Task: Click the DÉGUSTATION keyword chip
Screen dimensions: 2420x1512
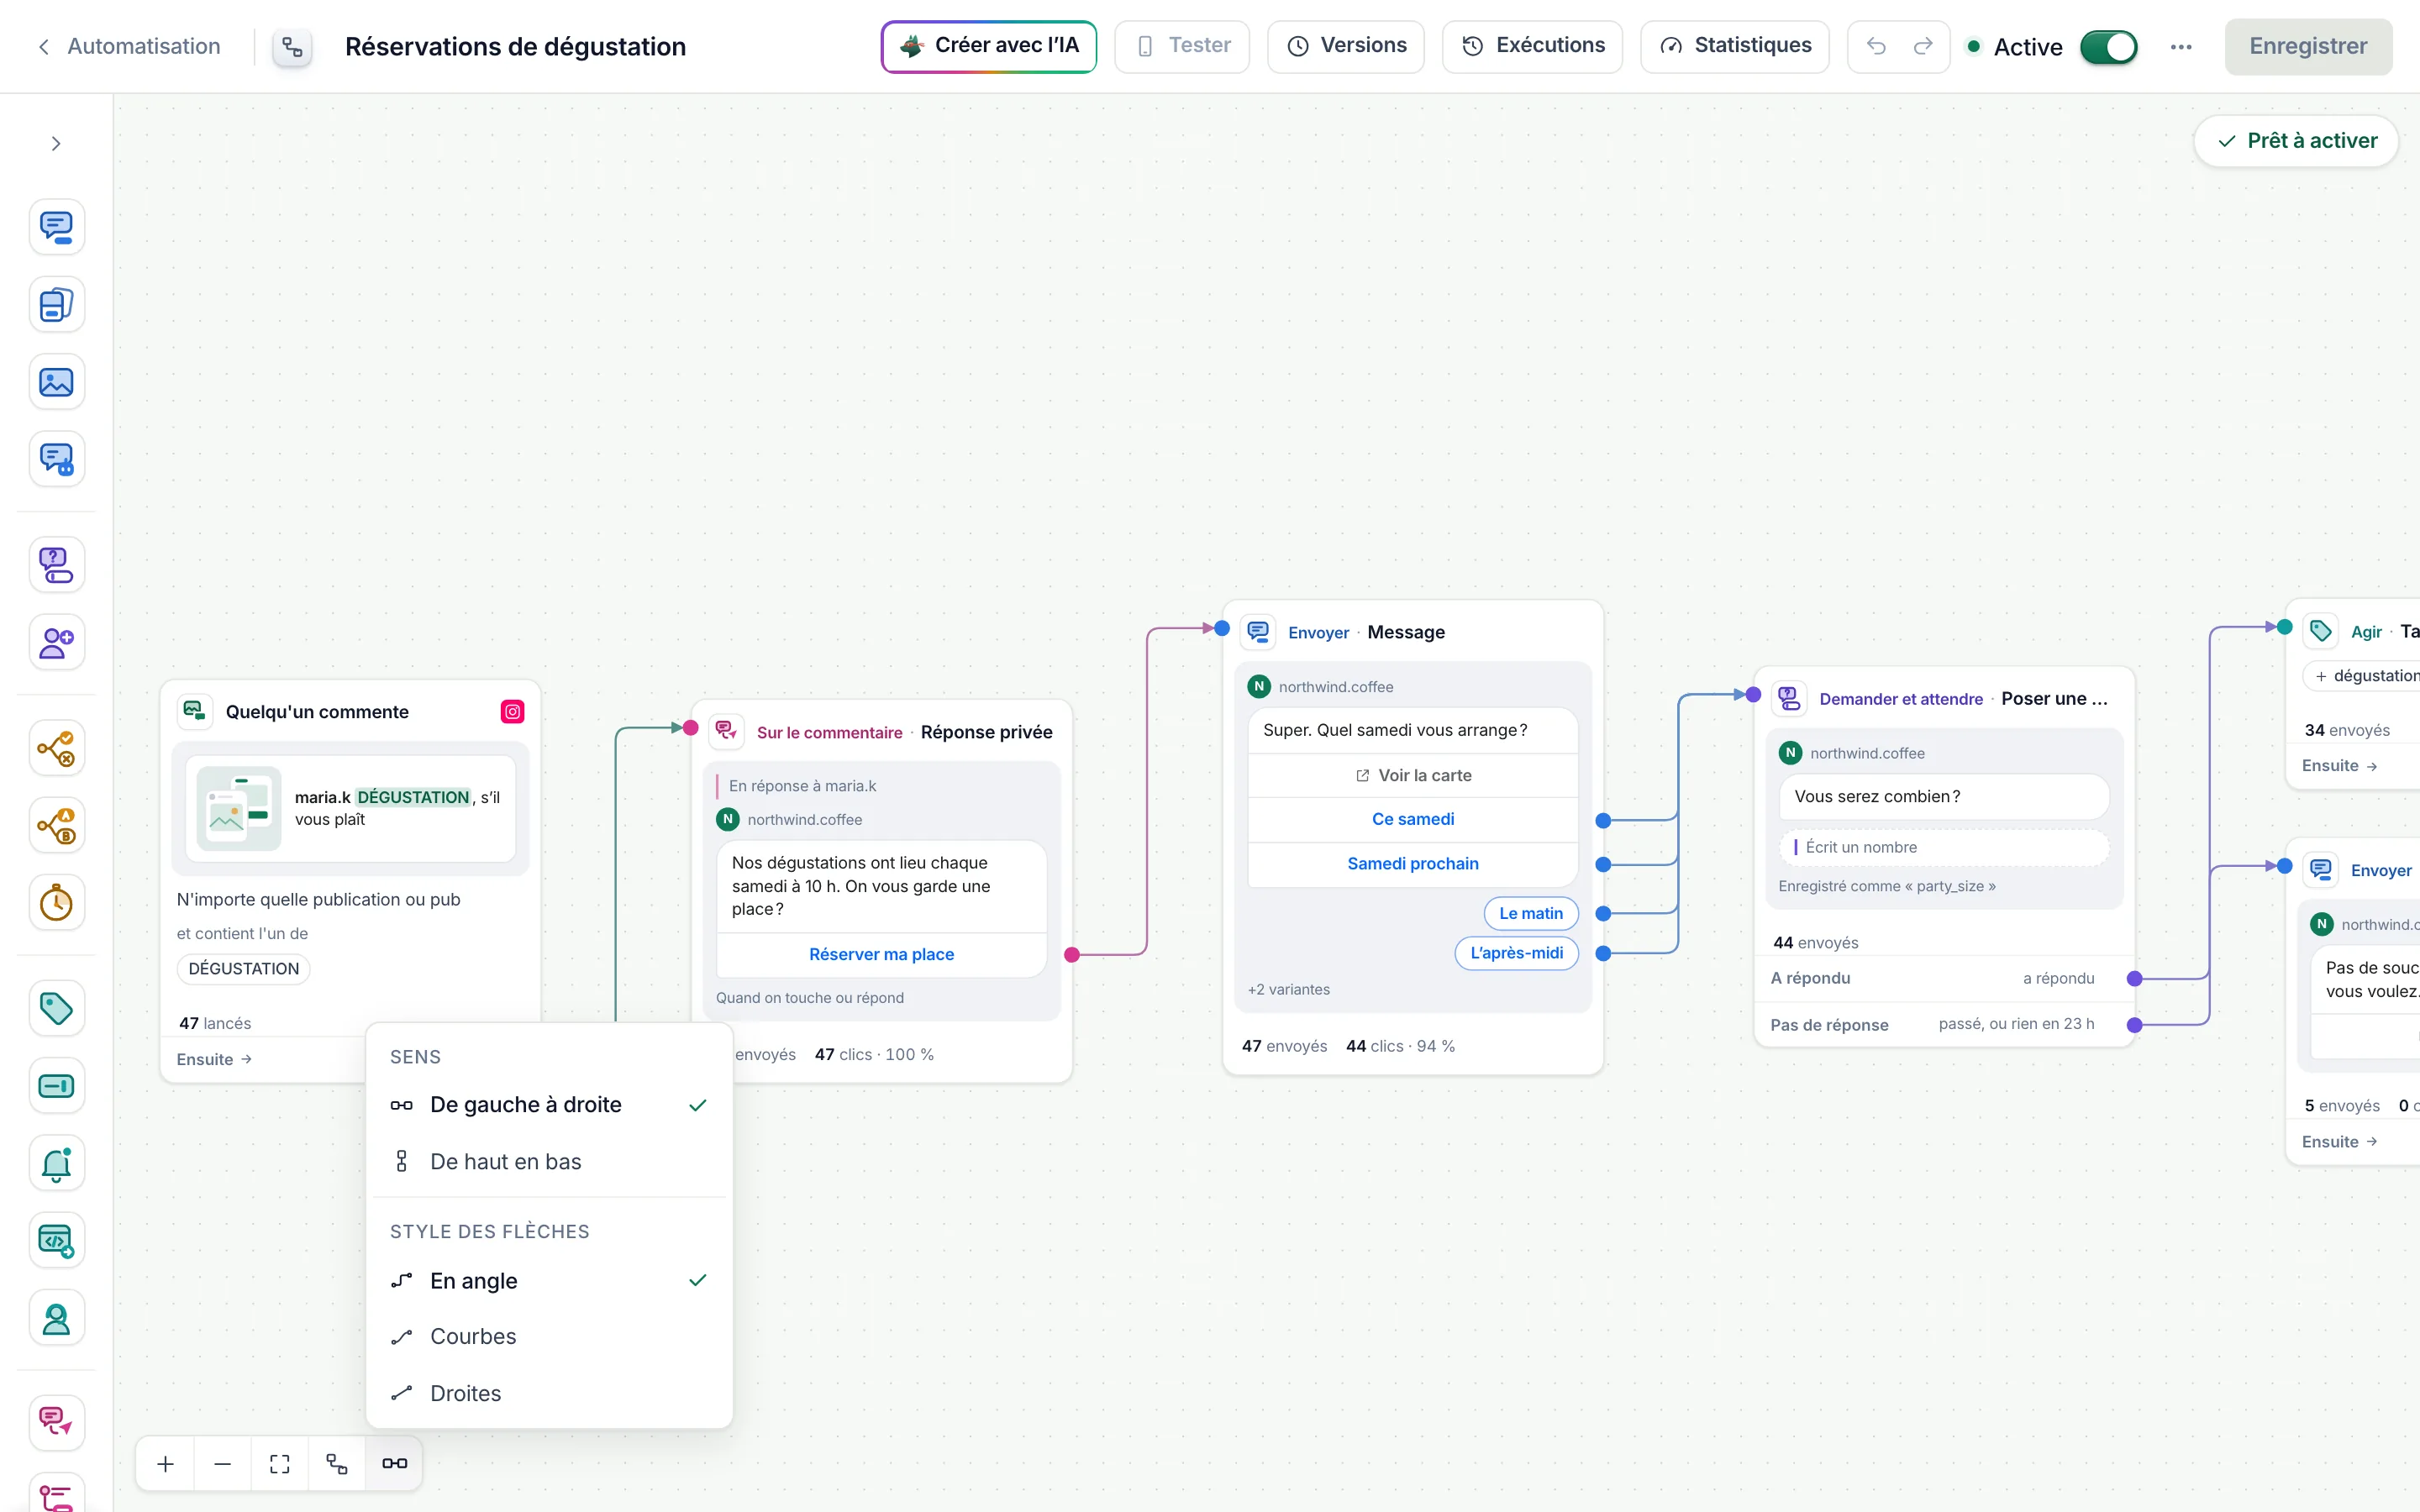Action: (244, 969)
